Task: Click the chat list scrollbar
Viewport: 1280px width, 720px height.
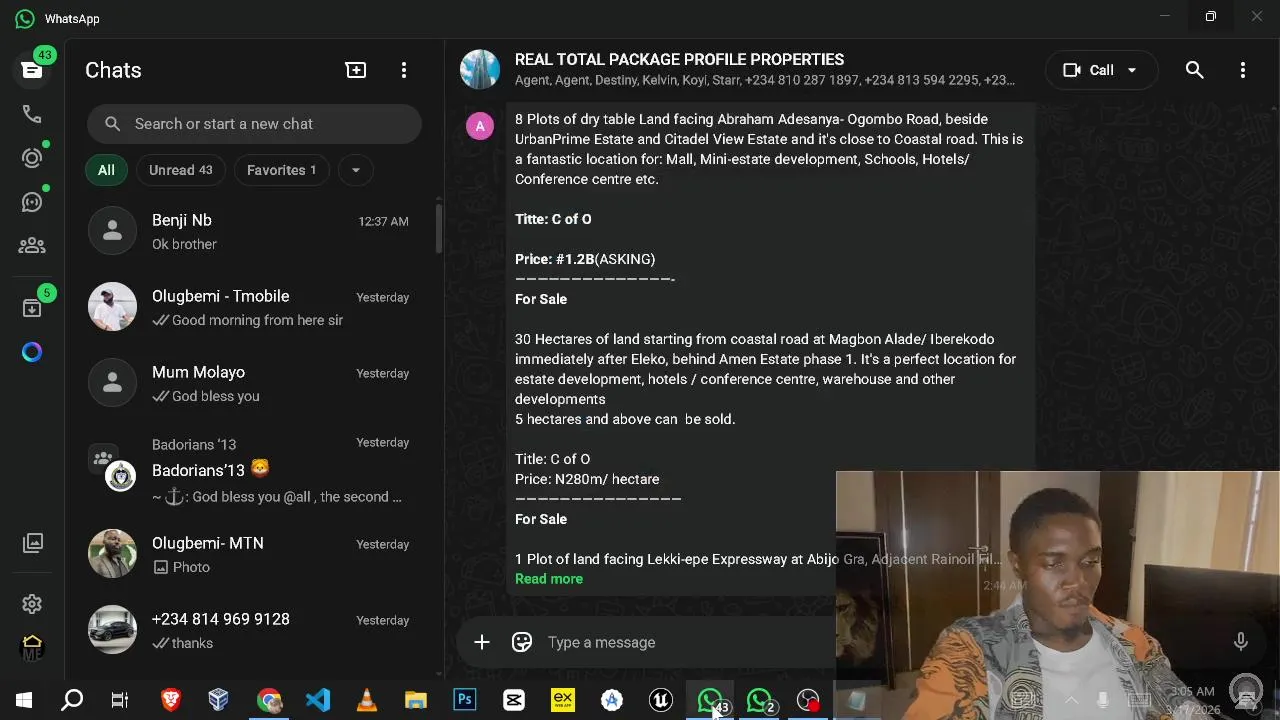Action: 438,230
